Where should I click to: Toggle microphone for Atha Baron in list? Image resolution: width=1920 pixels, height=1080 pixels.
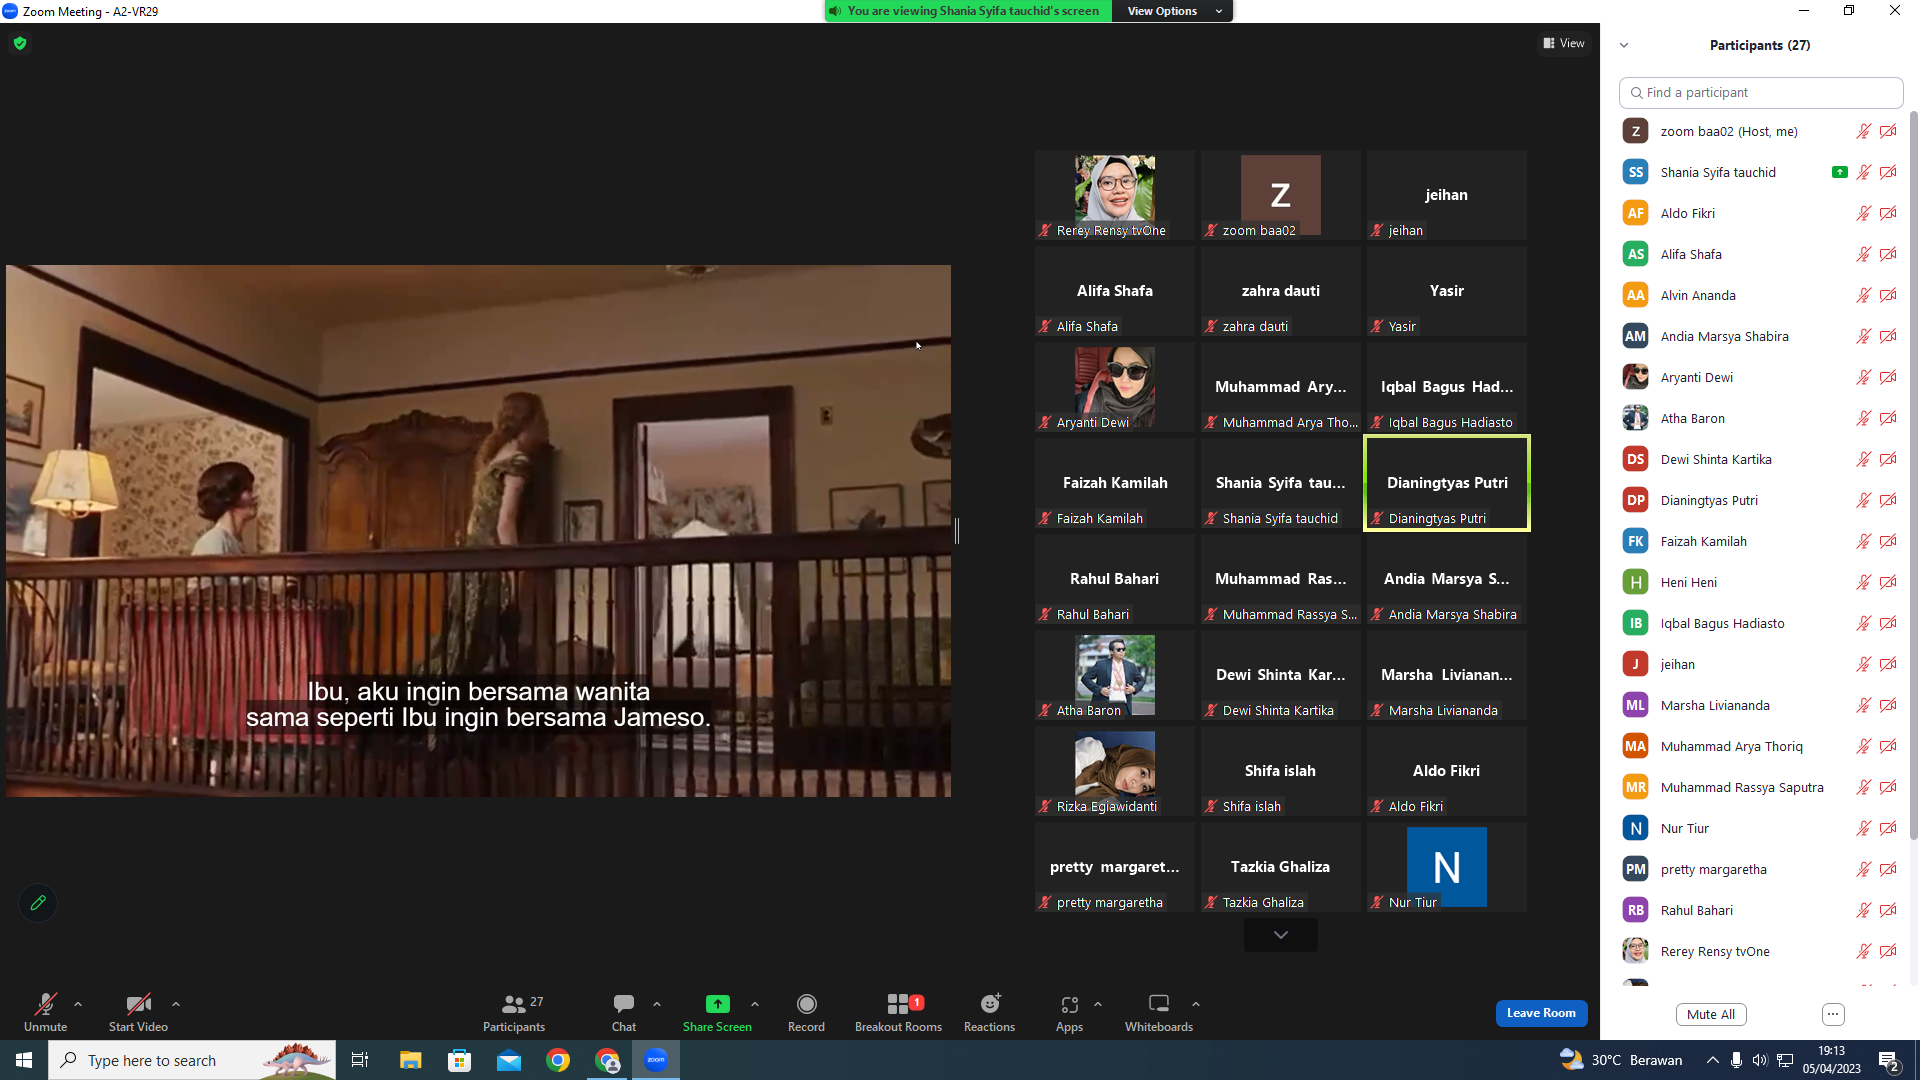point(1864,418)
